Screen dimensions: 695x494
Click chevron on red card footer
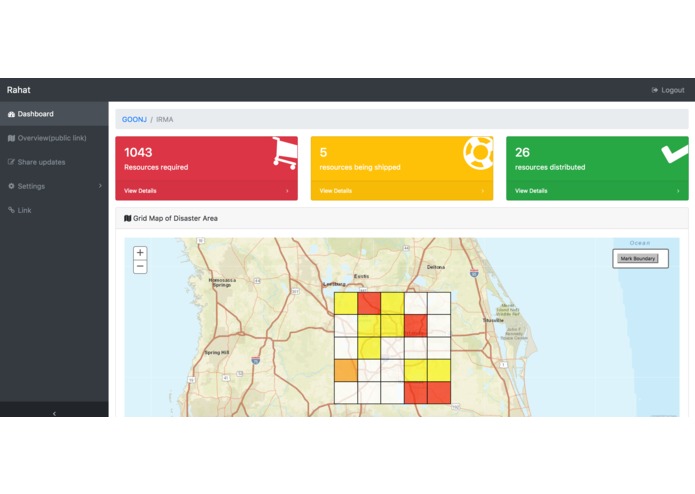pyautogui.click(x=287, y=191)
